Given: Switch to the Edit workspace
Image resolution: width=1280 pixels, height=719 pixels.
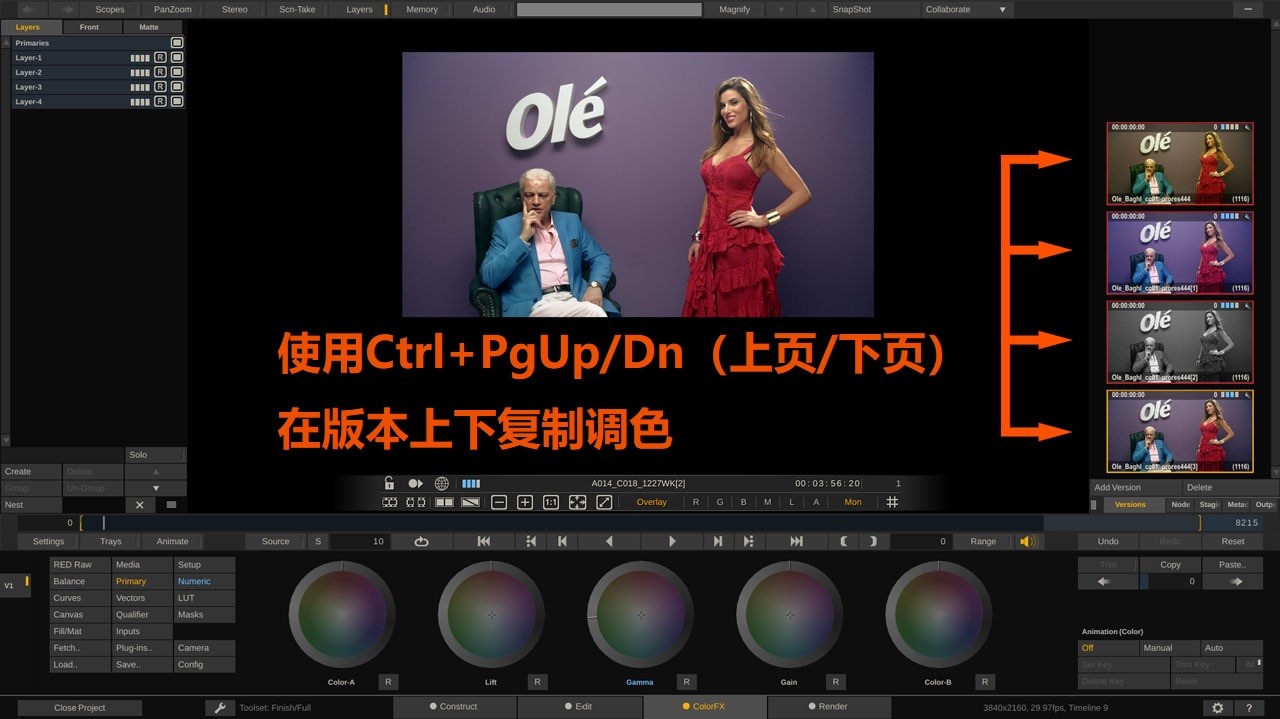Looking at the screenshot, I should click(x=580, y=707).
